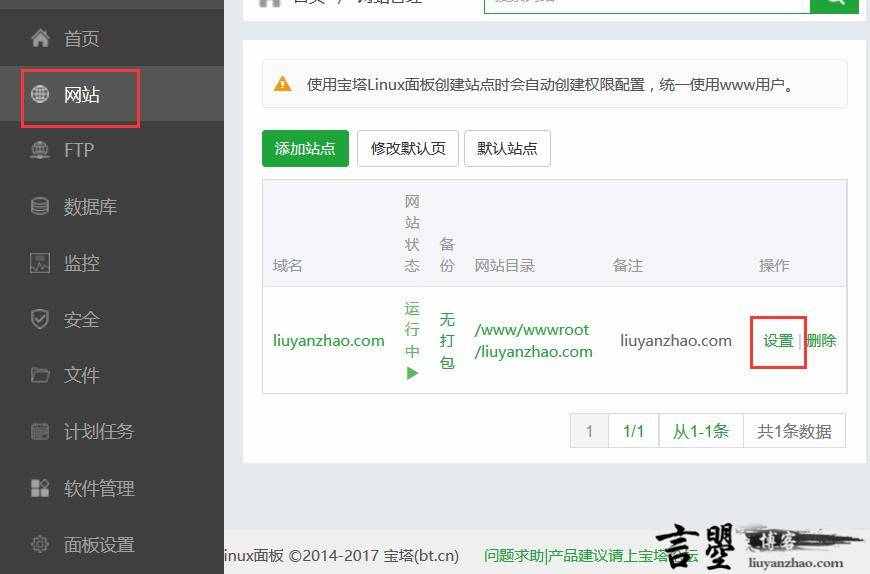Click the globe icon beside 网站
Viewport: 870px width, 574px height.
tap(40, 94)
